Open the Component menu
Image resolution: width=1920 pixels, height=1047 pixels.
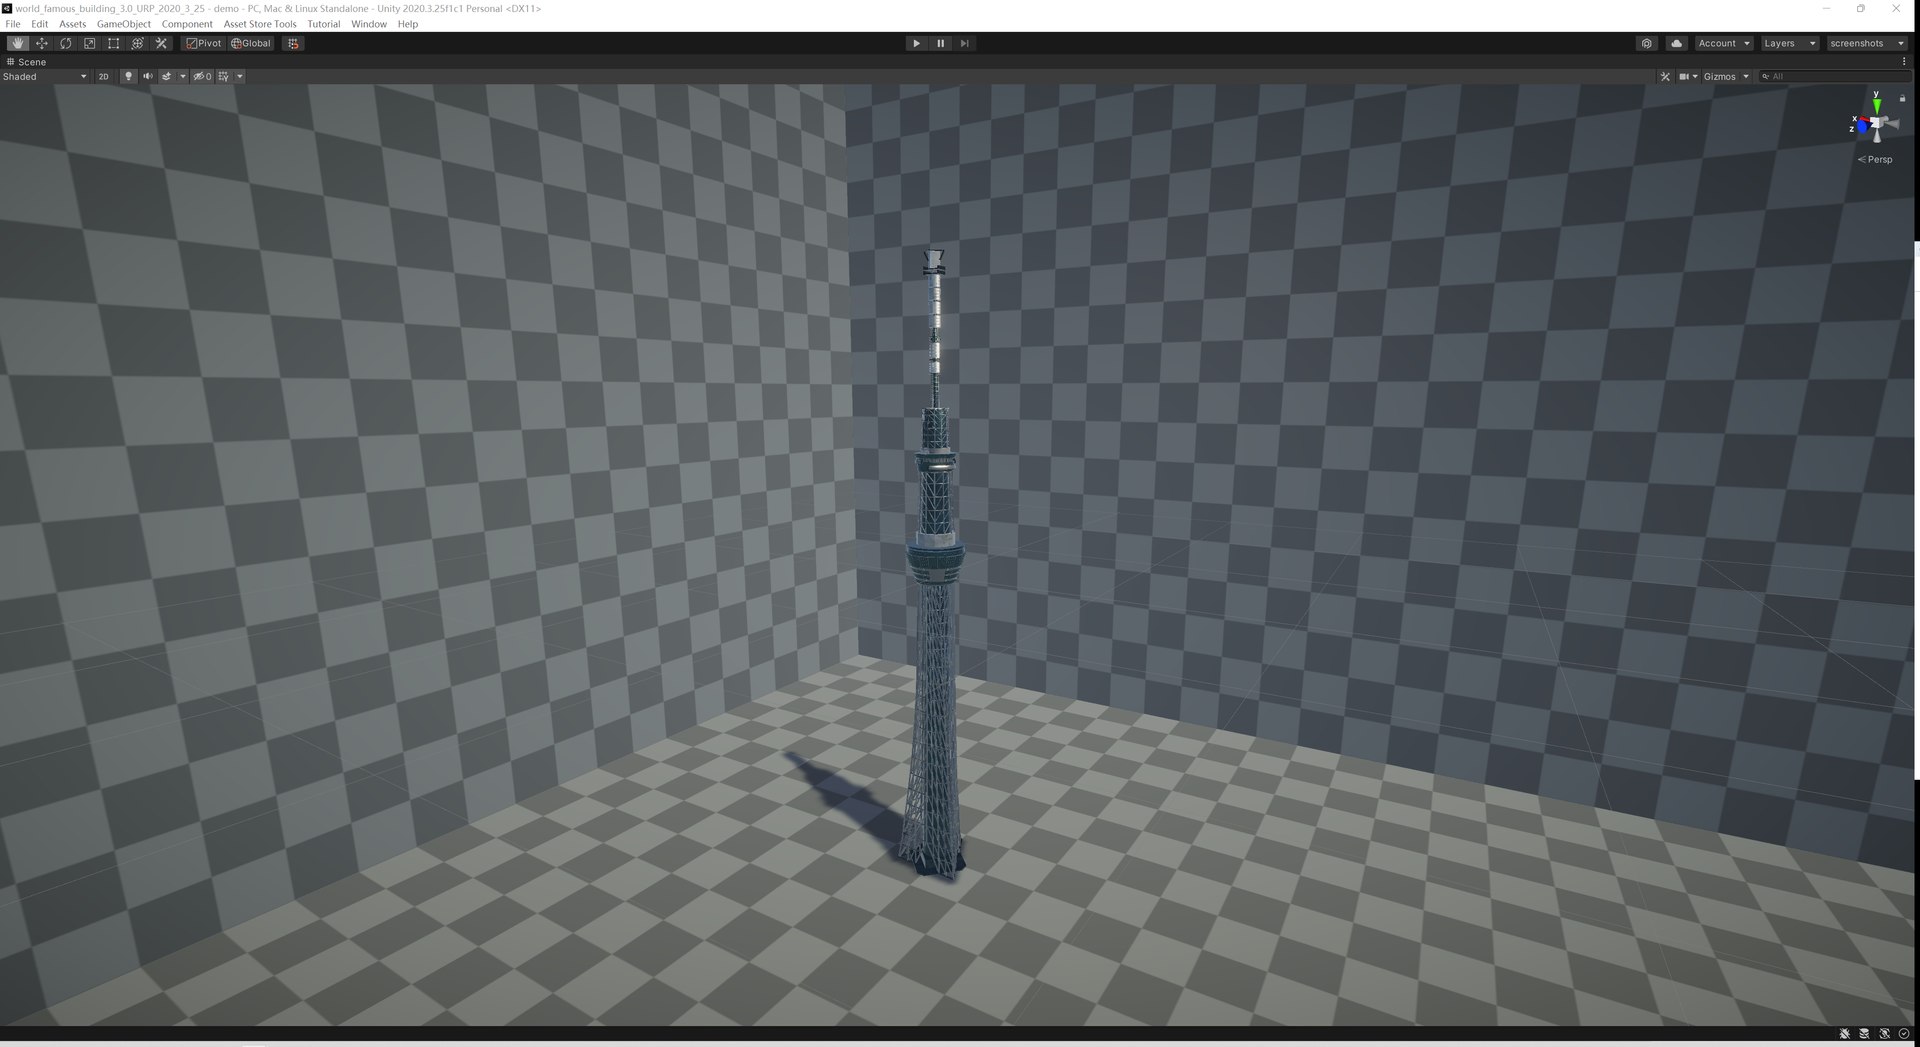(187, 24)
